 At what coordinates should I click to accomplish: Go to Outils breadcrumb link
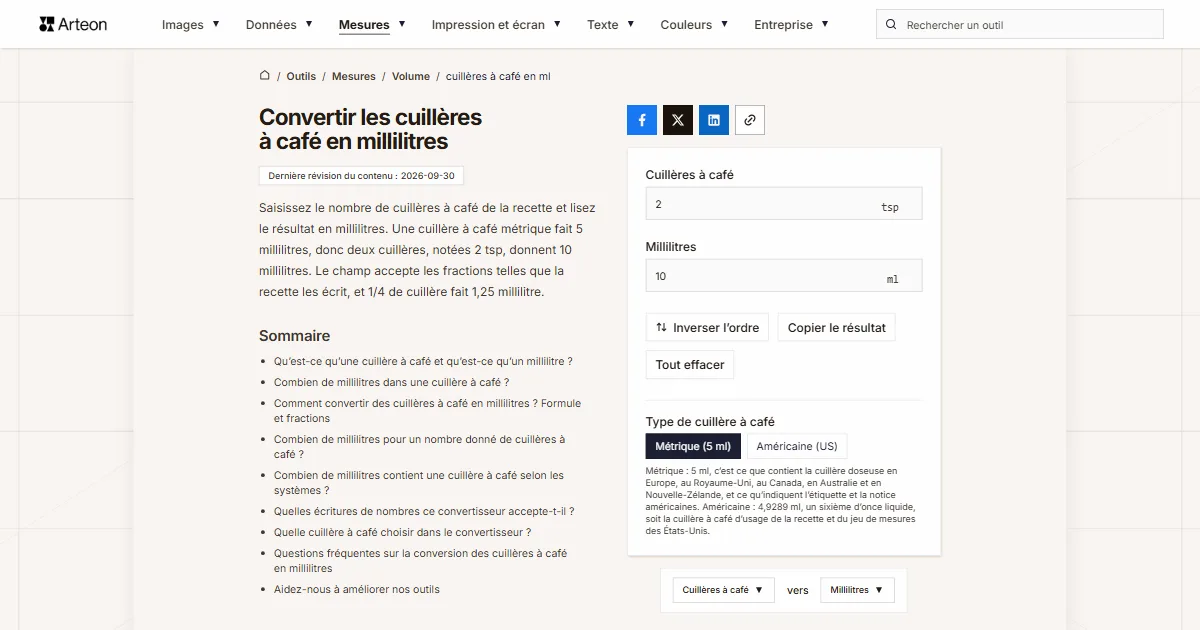pos(301,76)
